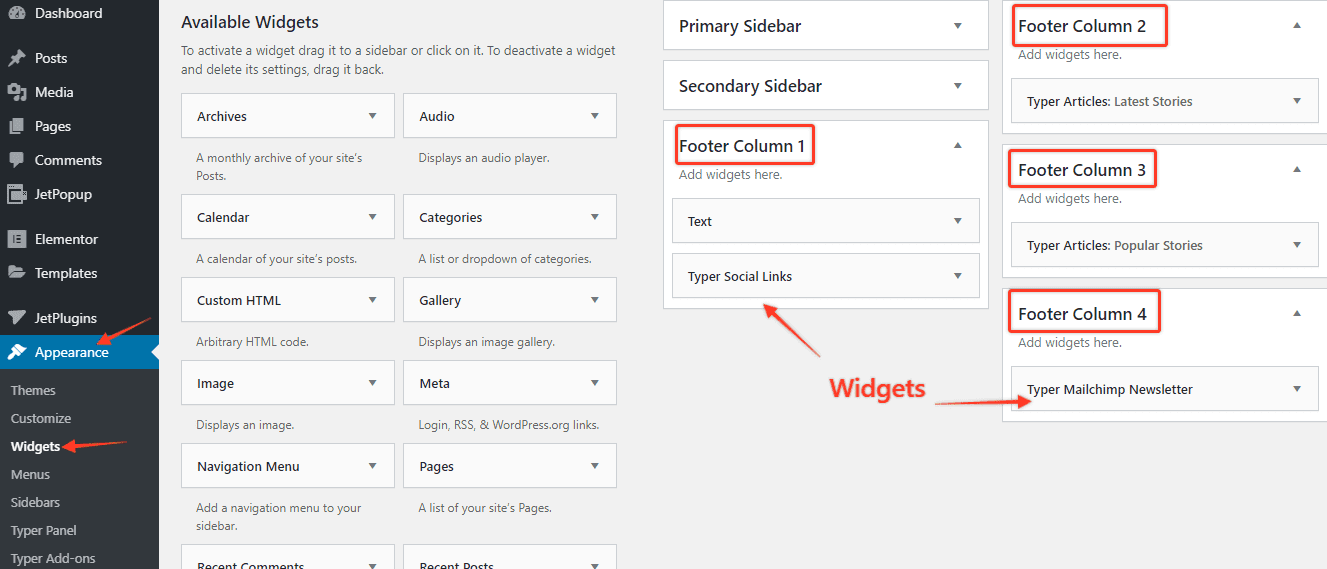Click the Media icon in sidebar

(x=17, y=92)
